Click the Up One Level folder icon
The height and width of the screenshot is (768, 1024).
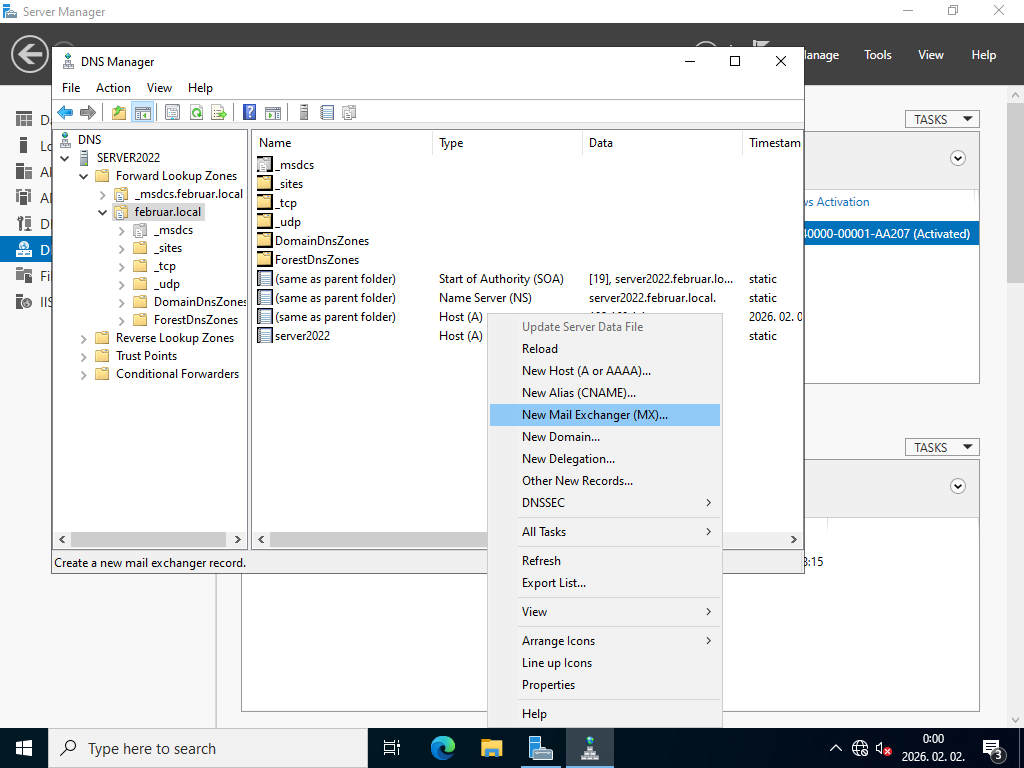pyautogui.click(x=119, y=112)
